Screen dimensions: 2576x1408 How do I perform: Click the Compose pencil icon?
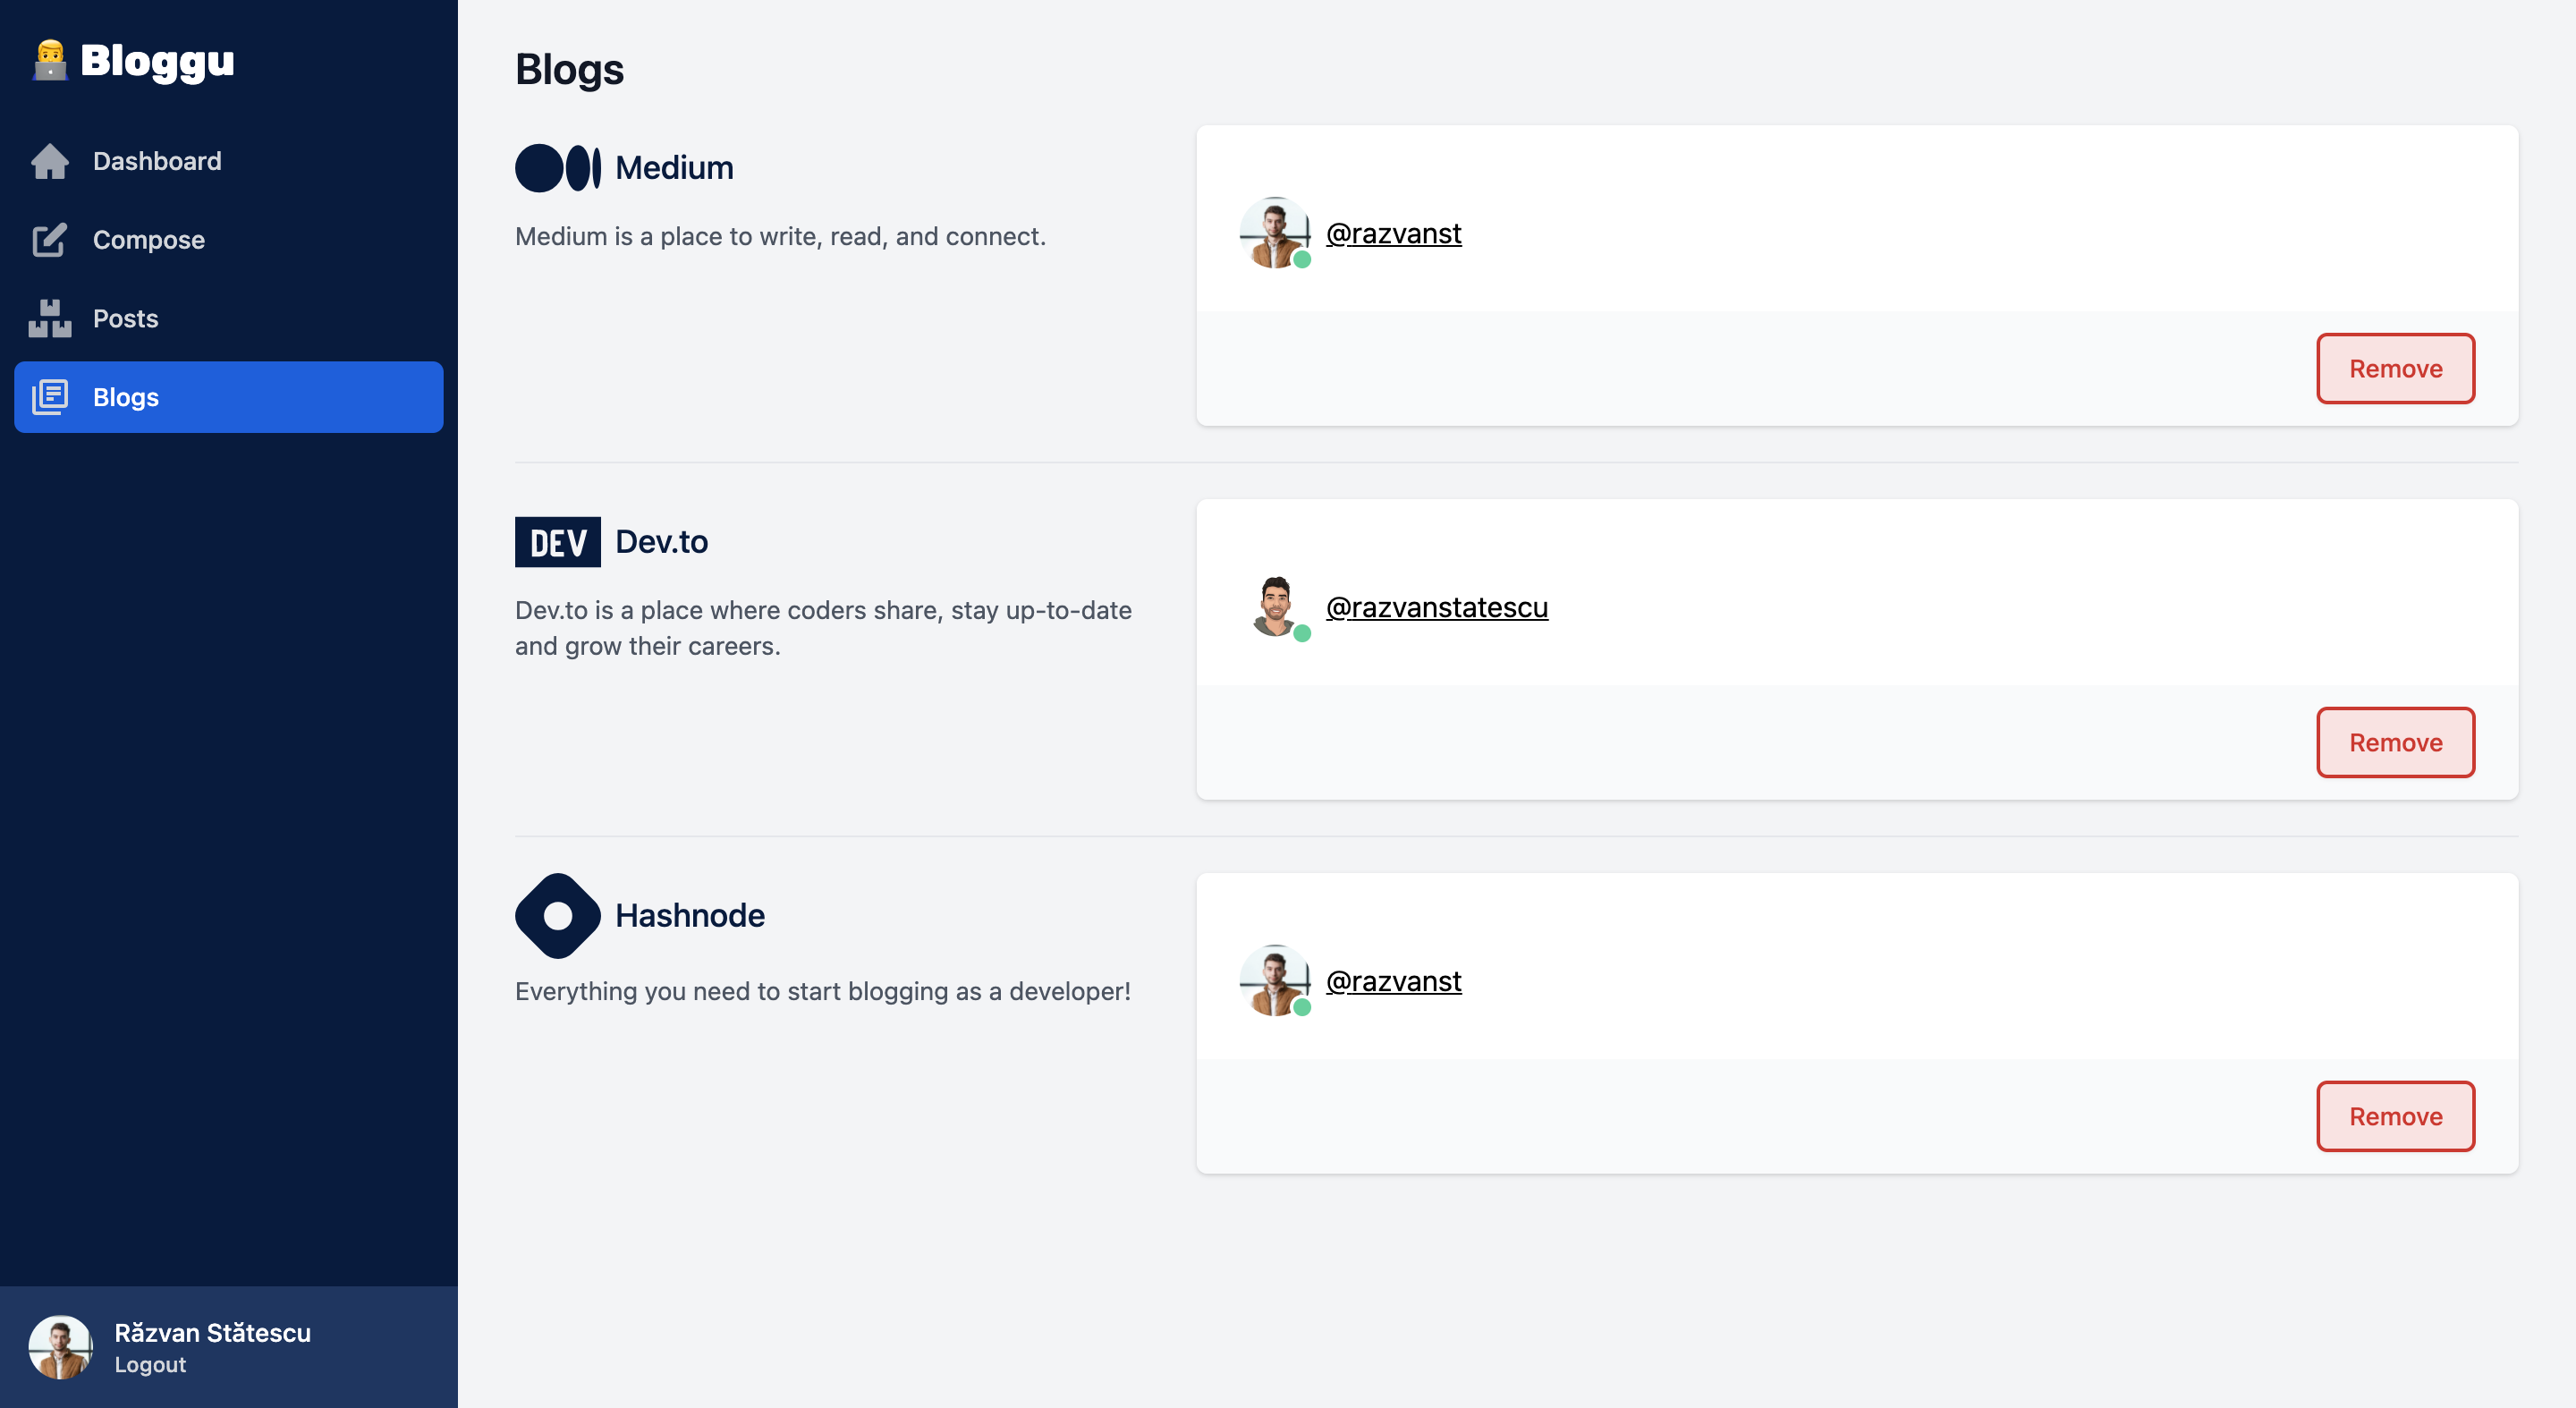pyautogui.click(x=50, y=240)
